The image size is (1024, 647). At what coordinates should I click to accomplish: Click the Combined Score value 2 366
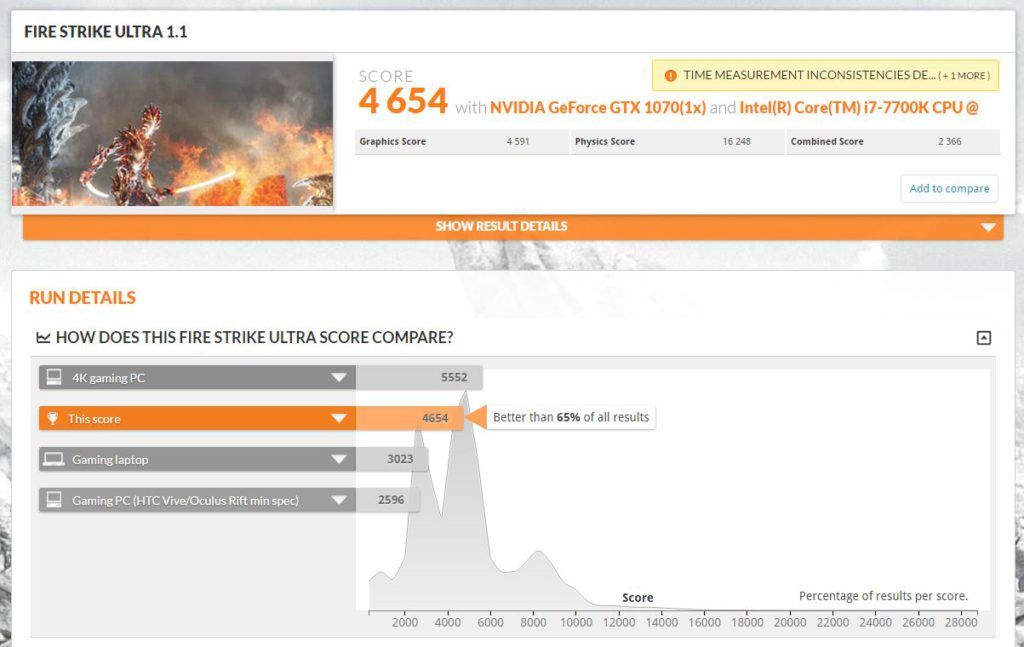click(x=950, y=142)
